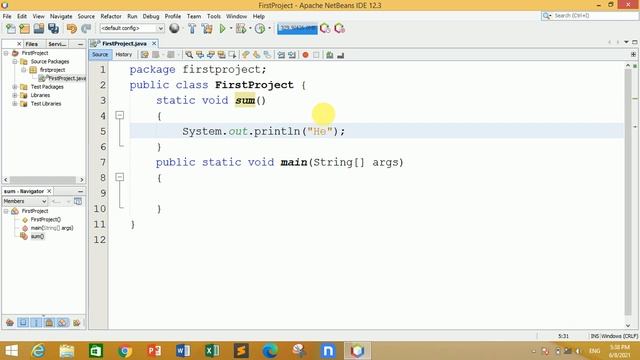Image resolution: width=640 pixels, height=360 pixels.
Task: Click the New File toolbar icon
Action: coord(11,29)
